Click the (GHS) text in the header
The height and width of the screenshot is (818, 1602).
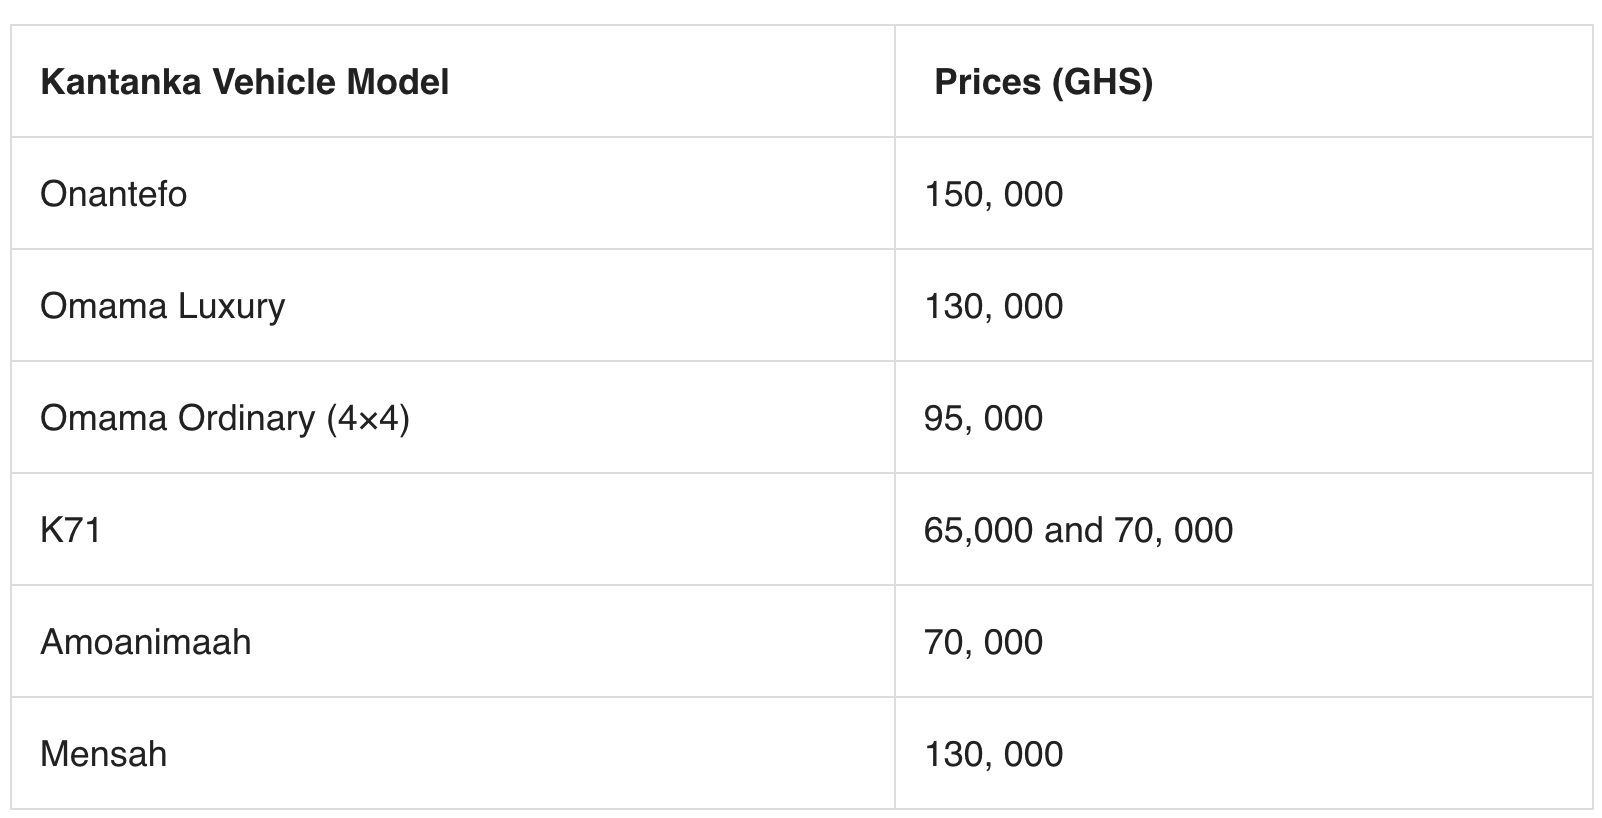pos(1102,82)
